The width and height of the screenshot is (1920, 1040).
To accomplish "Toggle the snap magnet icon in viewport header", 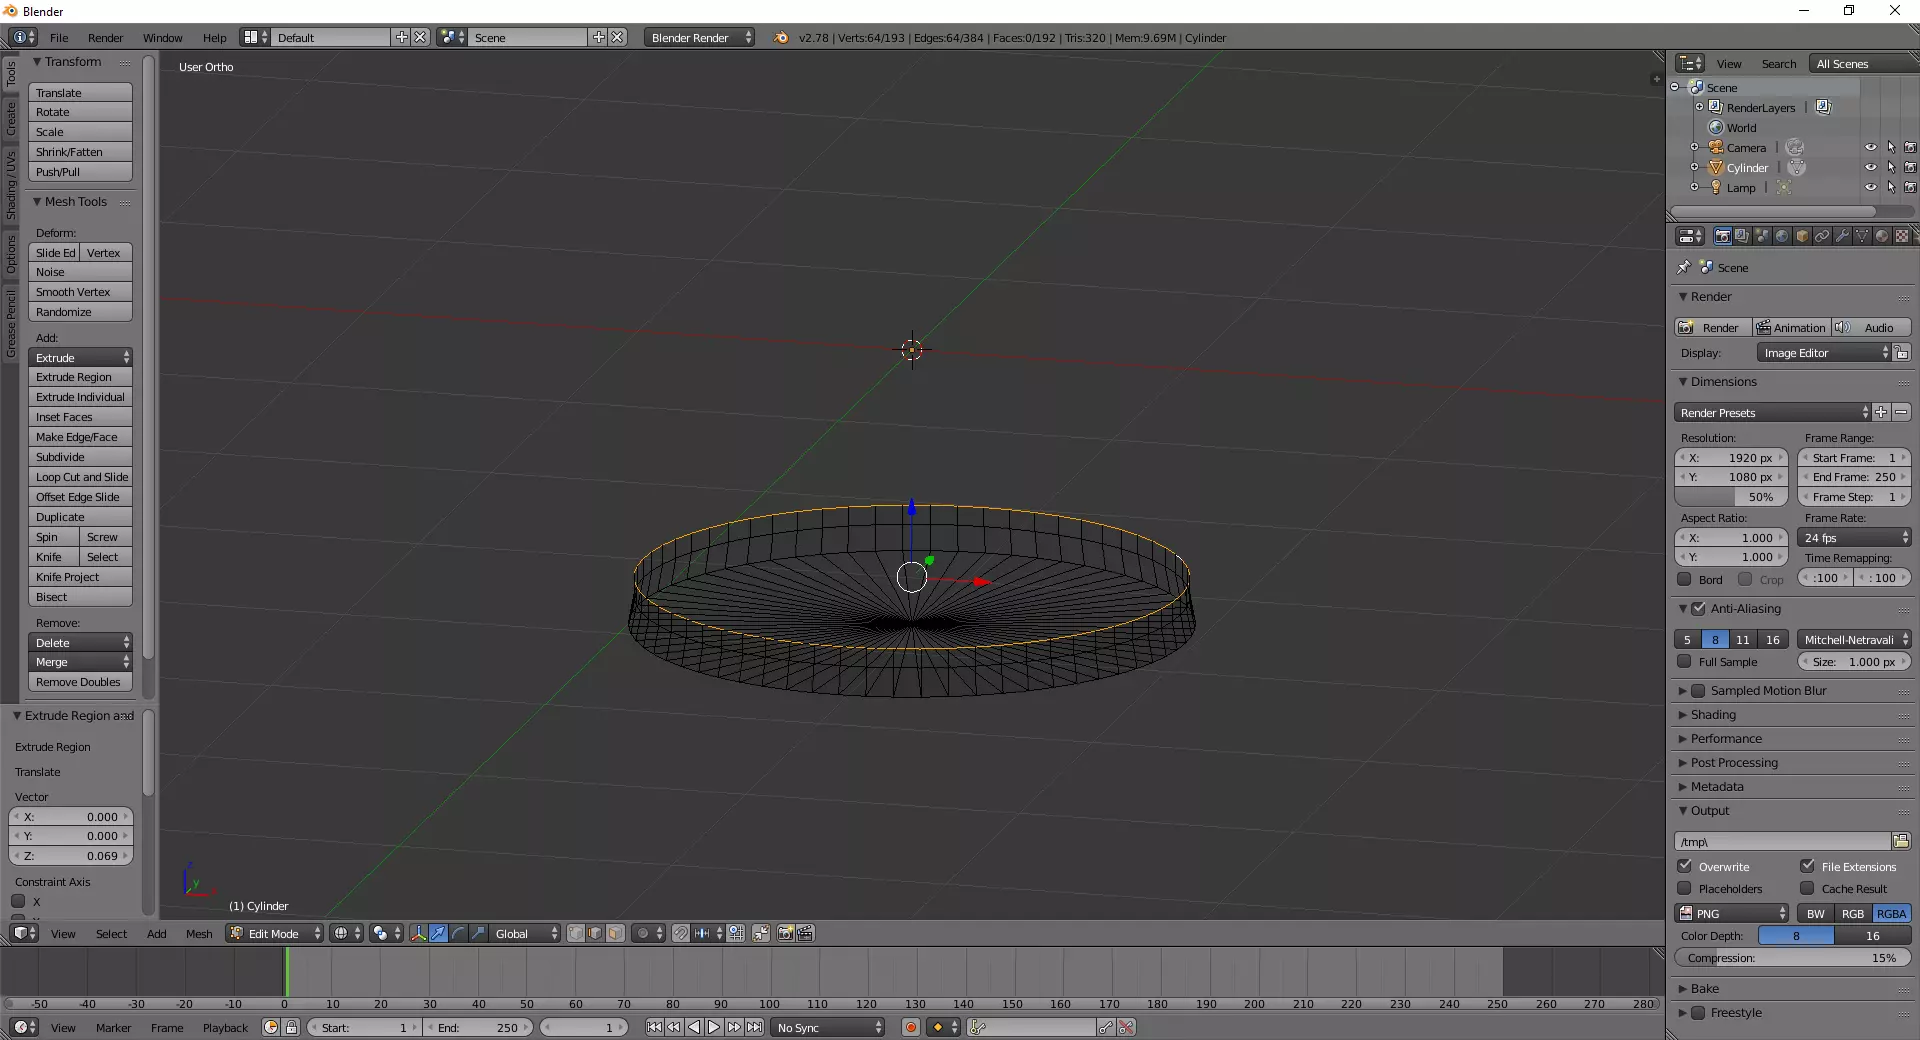I will [x=680, y=934].
